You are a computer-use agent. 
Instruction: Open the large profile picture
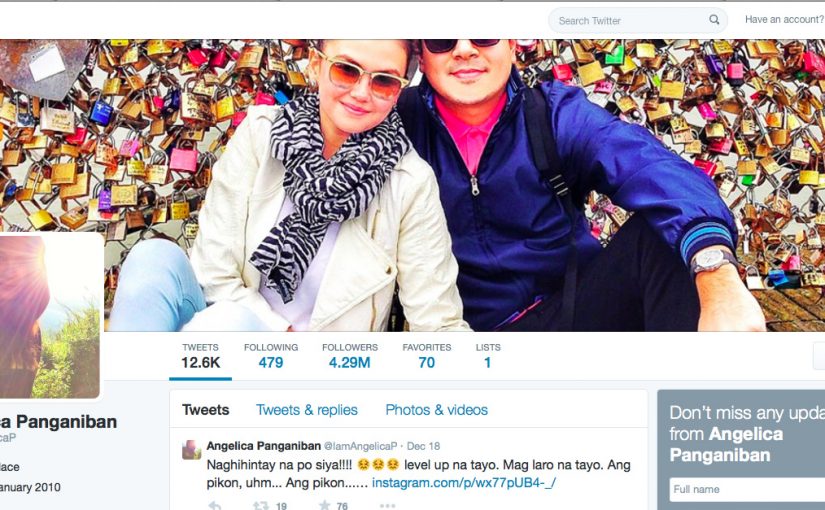point(50,316)
